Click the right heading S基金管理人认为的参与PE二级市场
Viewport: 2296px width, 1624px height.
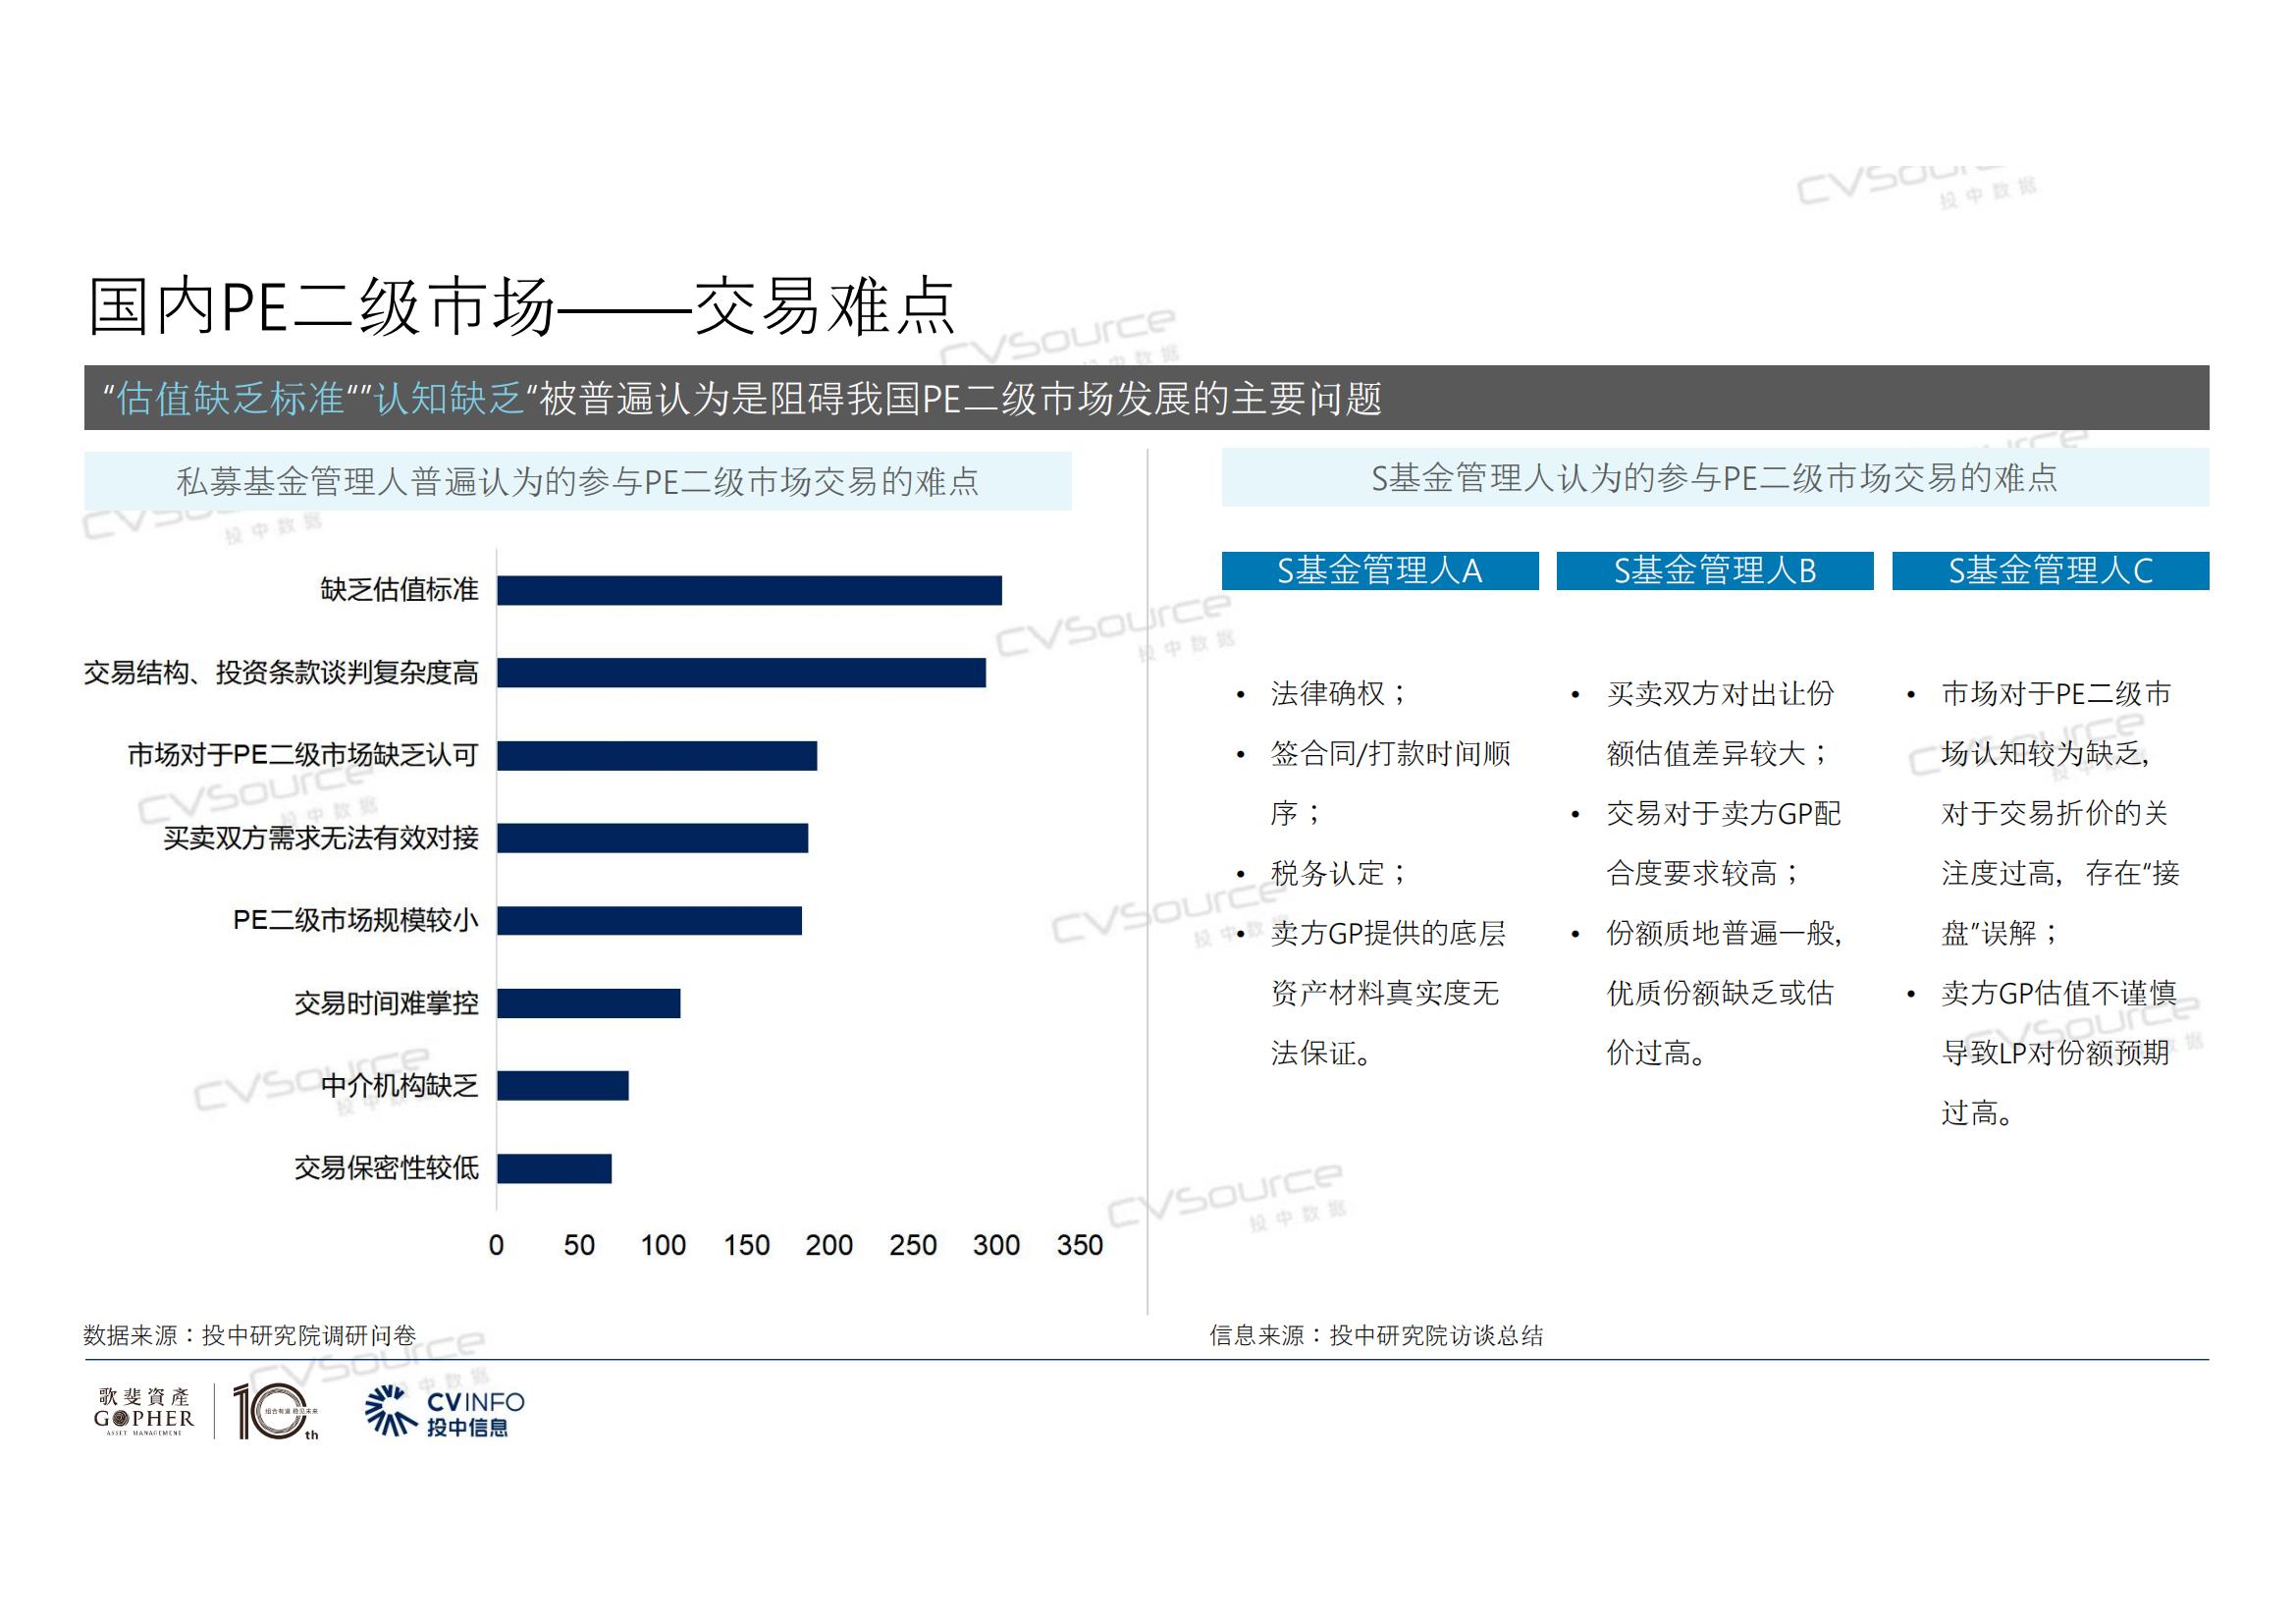pyautogui.click(x=1714, y=478)
